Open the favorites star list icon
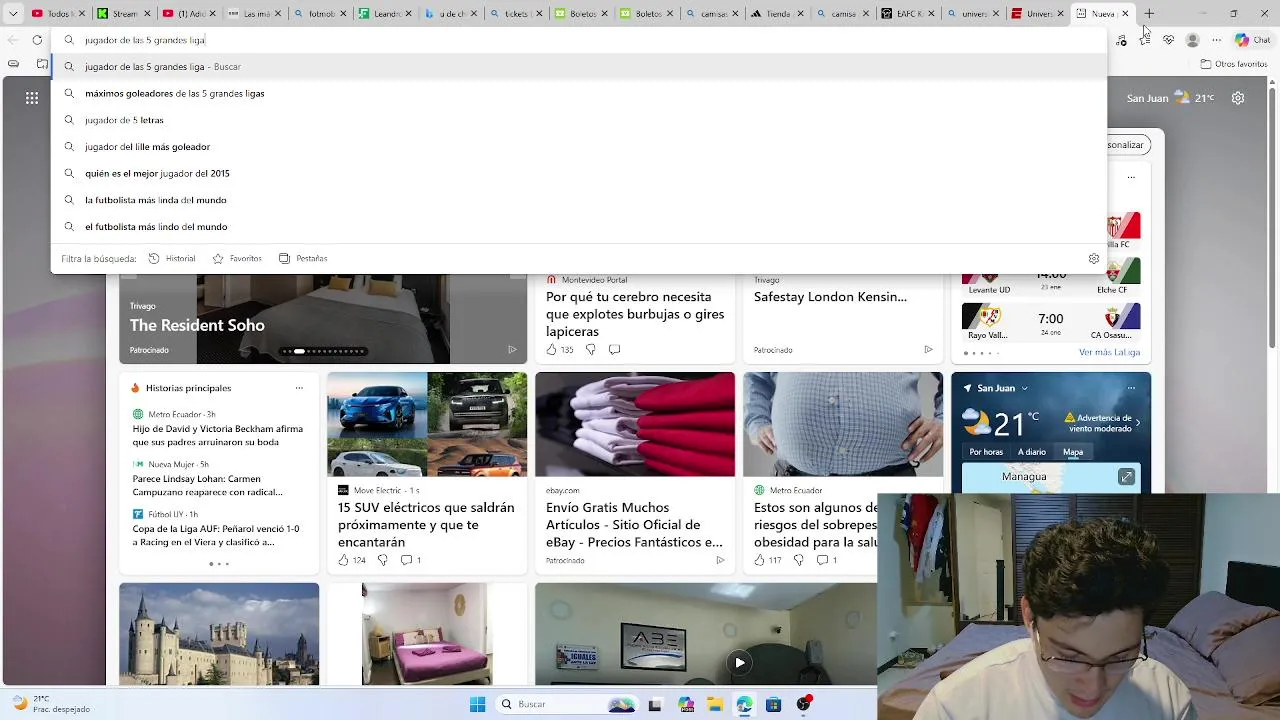The width and height of the screenshot is (1280, 720). [1145, 40]
